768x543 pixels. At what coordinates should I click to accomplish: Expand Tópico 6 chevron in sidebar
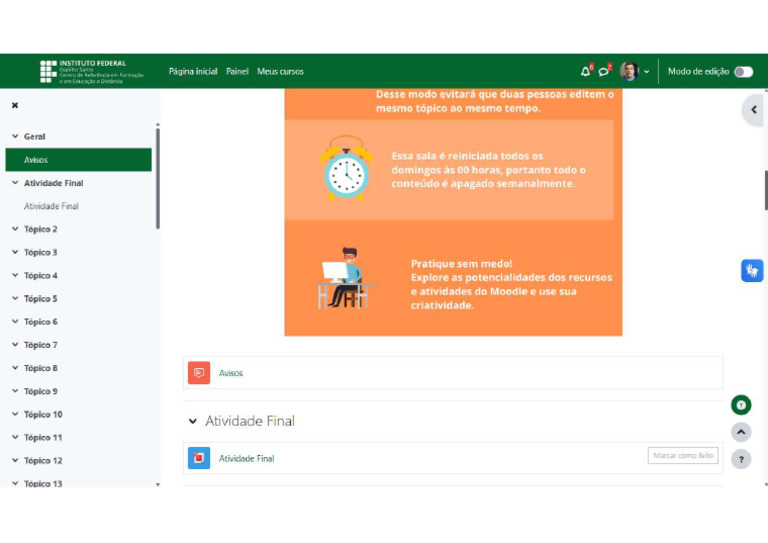coord(15,322)
